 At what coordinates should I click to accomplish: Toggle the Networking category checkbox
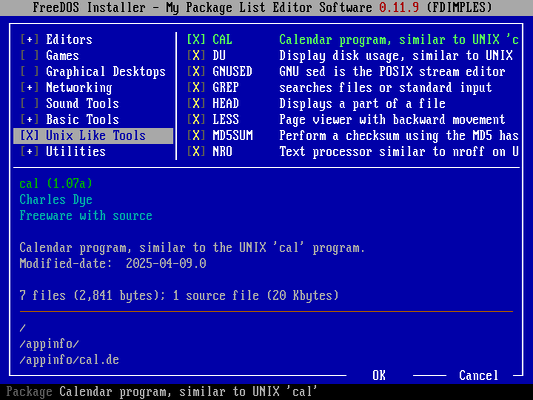coord(30,88)
